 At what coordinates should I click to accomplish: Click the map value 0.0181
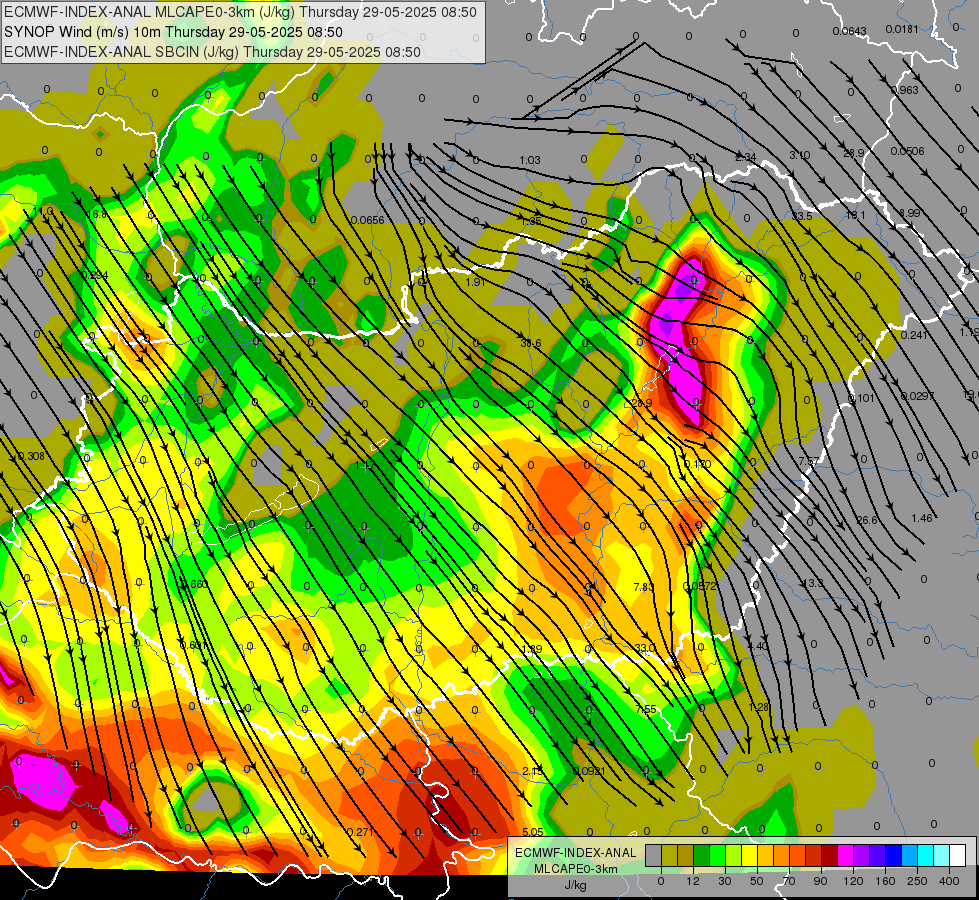[x=902, y=29]
